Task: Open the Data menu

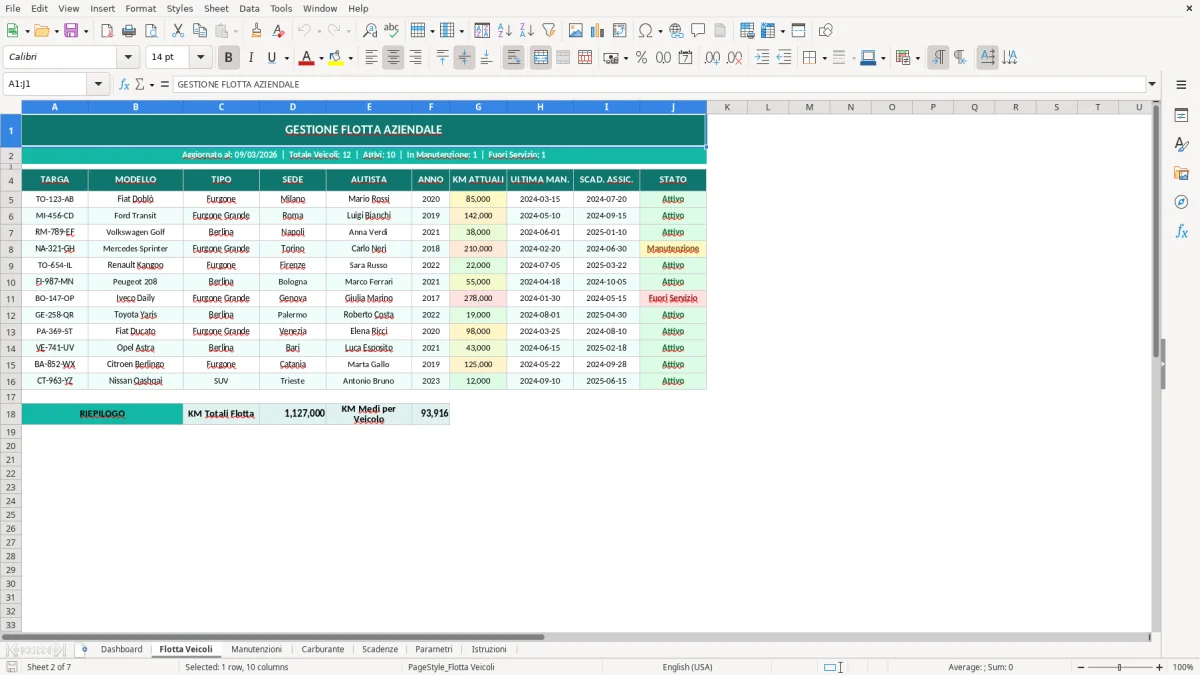Action: click(x=249, y=8)
